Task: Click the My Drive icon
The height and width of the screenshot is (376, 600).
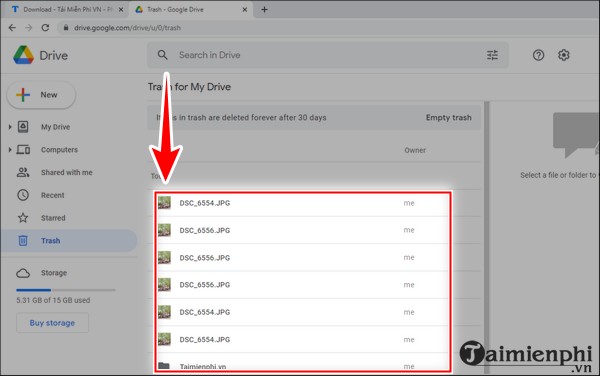Action: click(23, 127)
